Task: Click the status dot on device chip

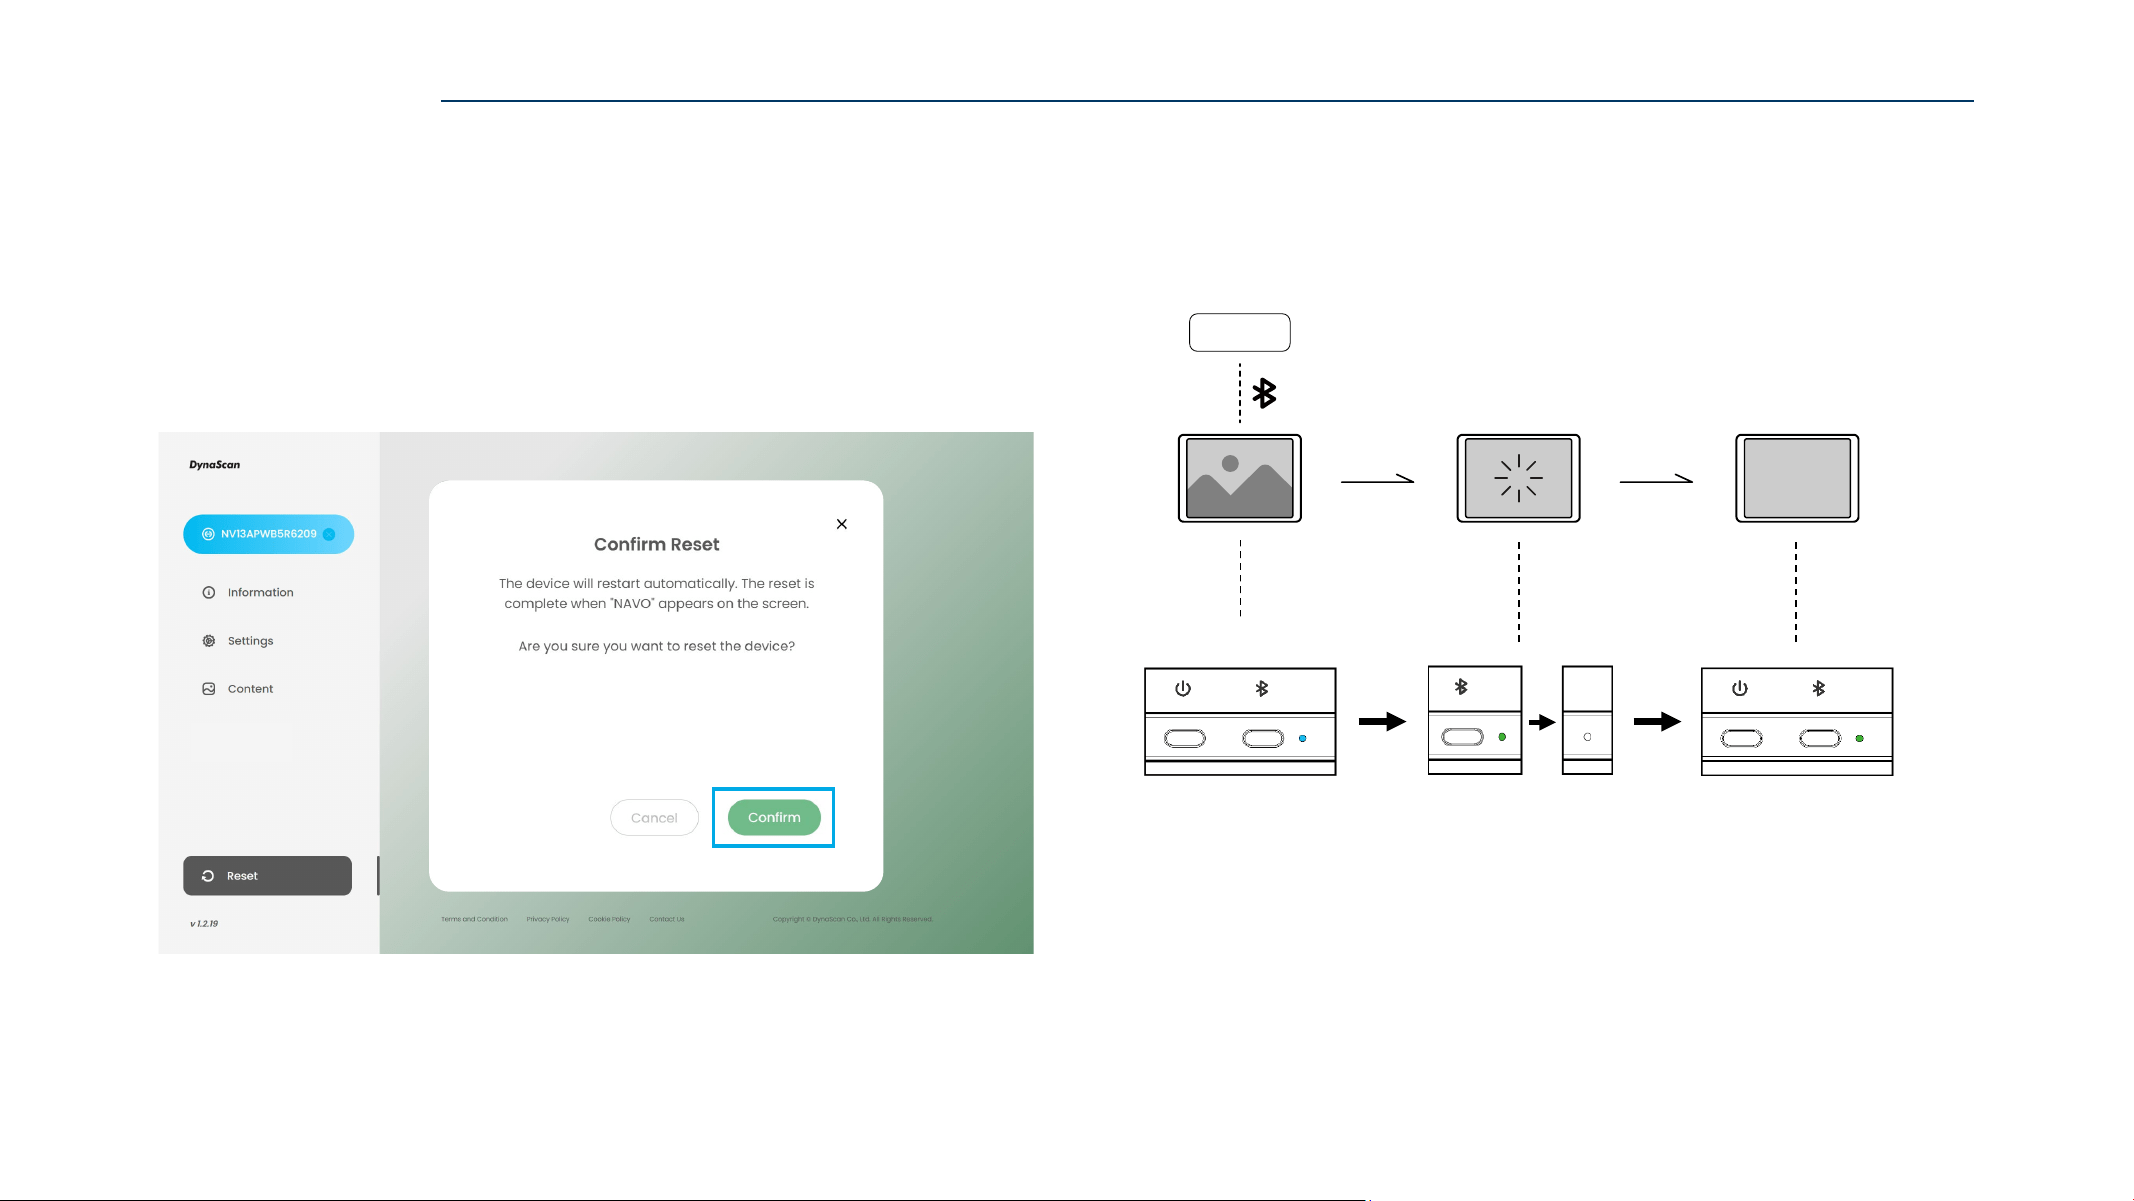Action: point(329,534)
